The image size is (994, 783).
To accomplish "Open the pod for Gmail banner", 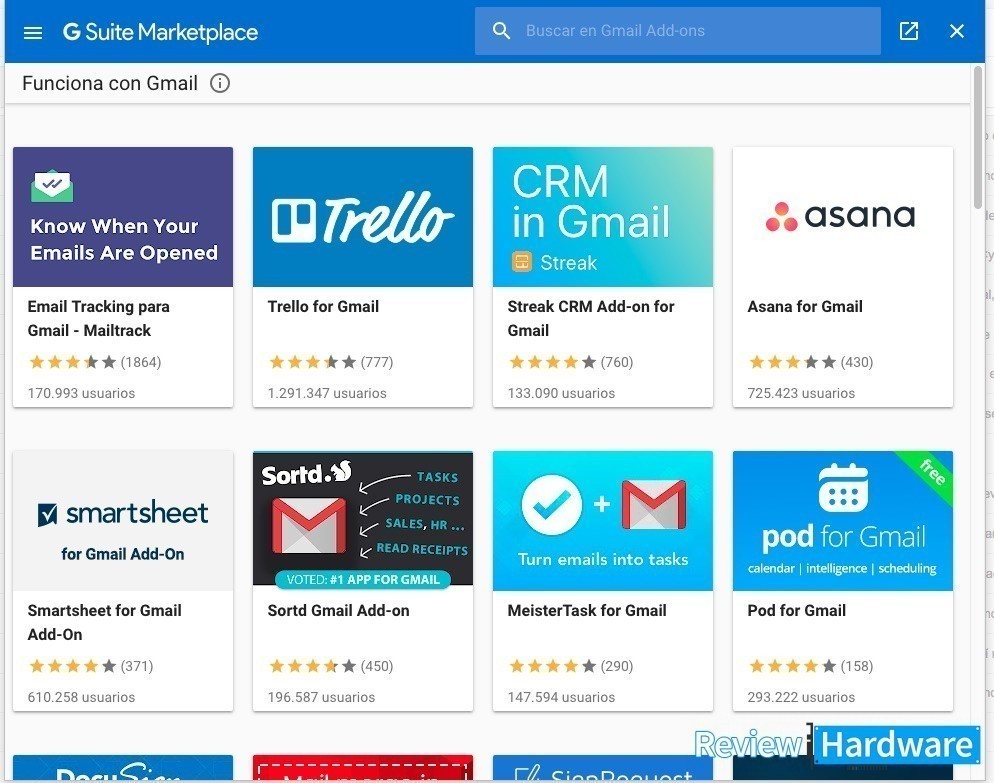I will (842, 521).
